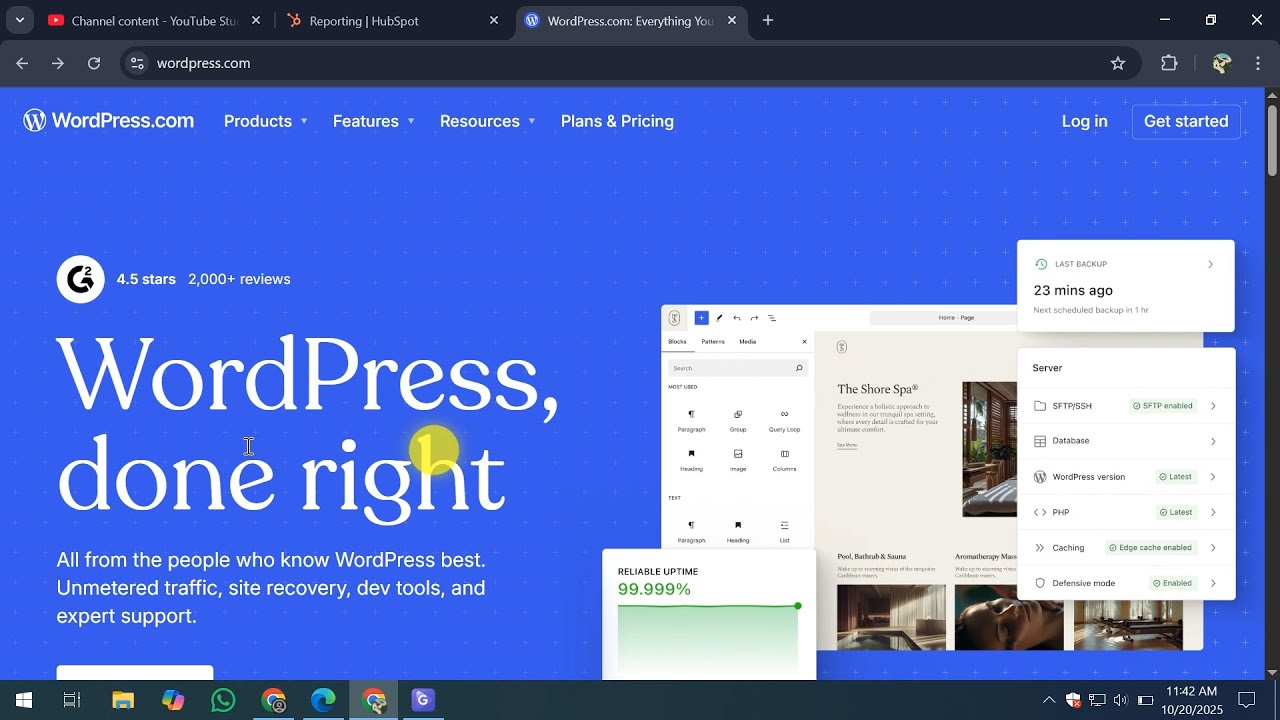
Task: Go back using the browser back arrow
Action: [x=22, y=63]
